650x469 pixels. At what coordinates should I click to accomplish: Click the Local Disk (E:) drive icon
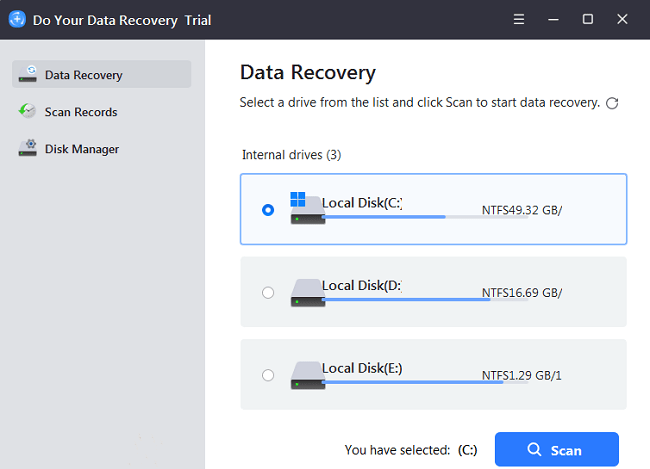point(306,375)
